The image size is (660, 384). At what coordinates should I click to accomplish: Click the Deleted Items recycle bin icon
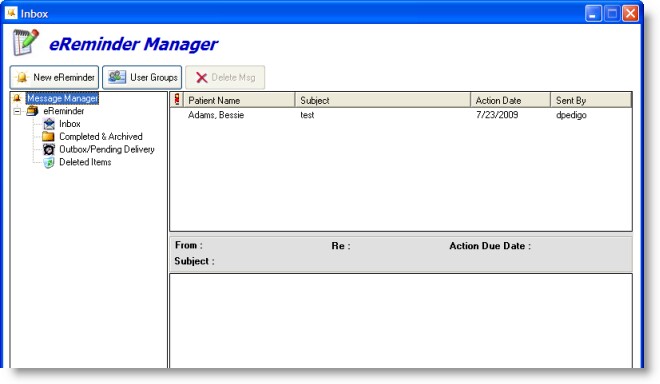point(49,163)
